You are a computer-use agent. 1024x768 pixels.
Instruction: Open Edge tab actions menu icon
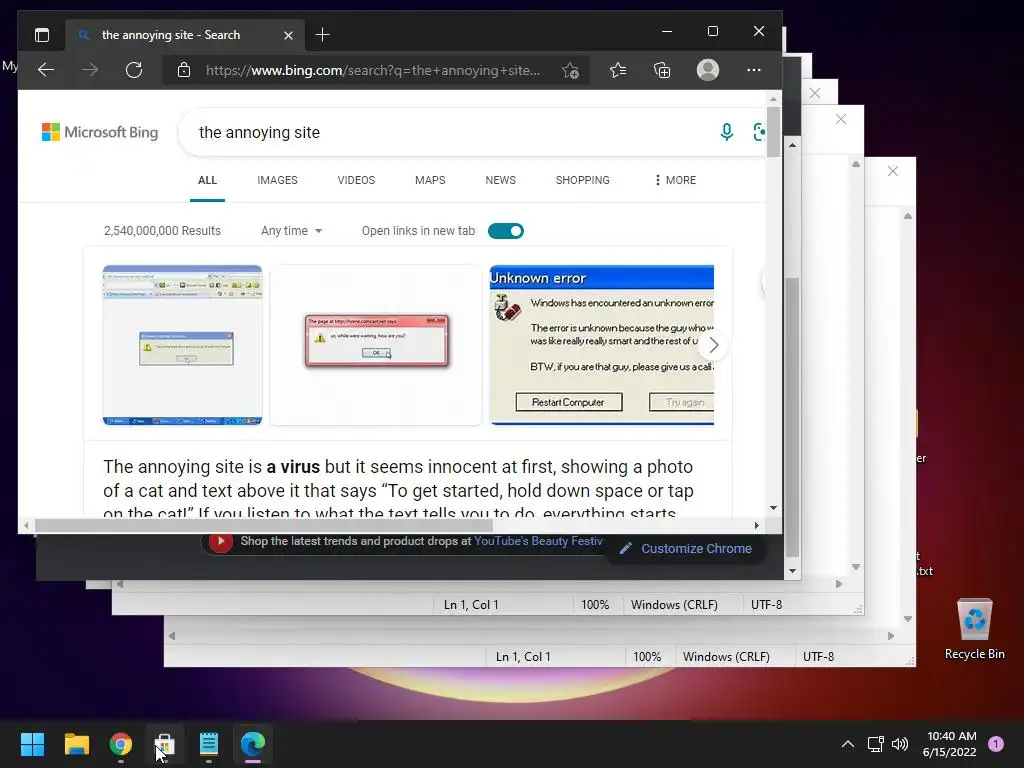[x=42, y=35]
